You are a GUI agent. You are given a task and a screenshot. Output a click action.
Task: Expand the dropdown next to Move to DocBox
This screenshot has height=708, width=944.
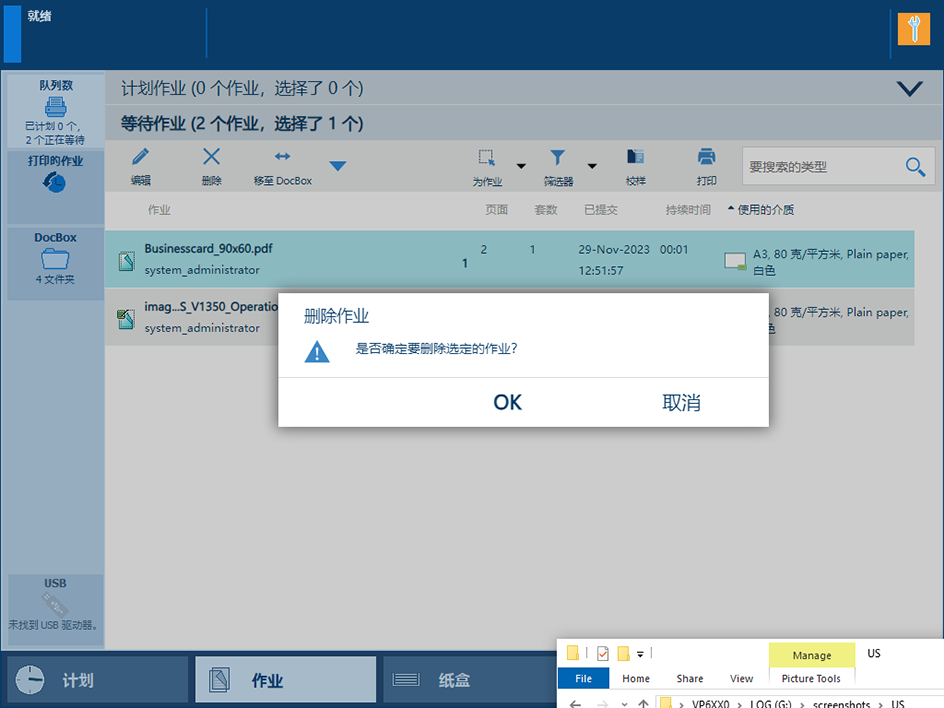[338, 166]
